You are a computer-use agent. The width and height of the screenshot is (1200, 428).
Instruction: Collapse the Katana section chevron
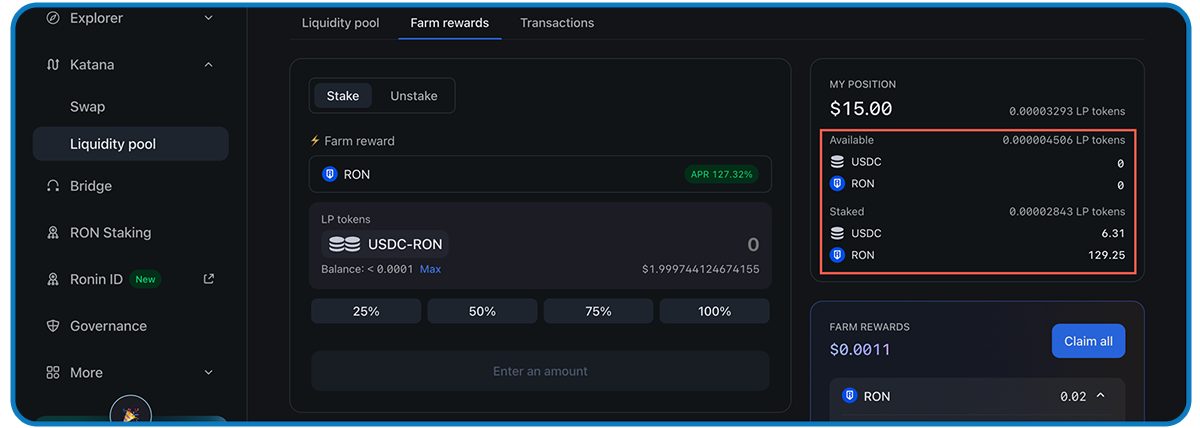[x=208, y=65]
